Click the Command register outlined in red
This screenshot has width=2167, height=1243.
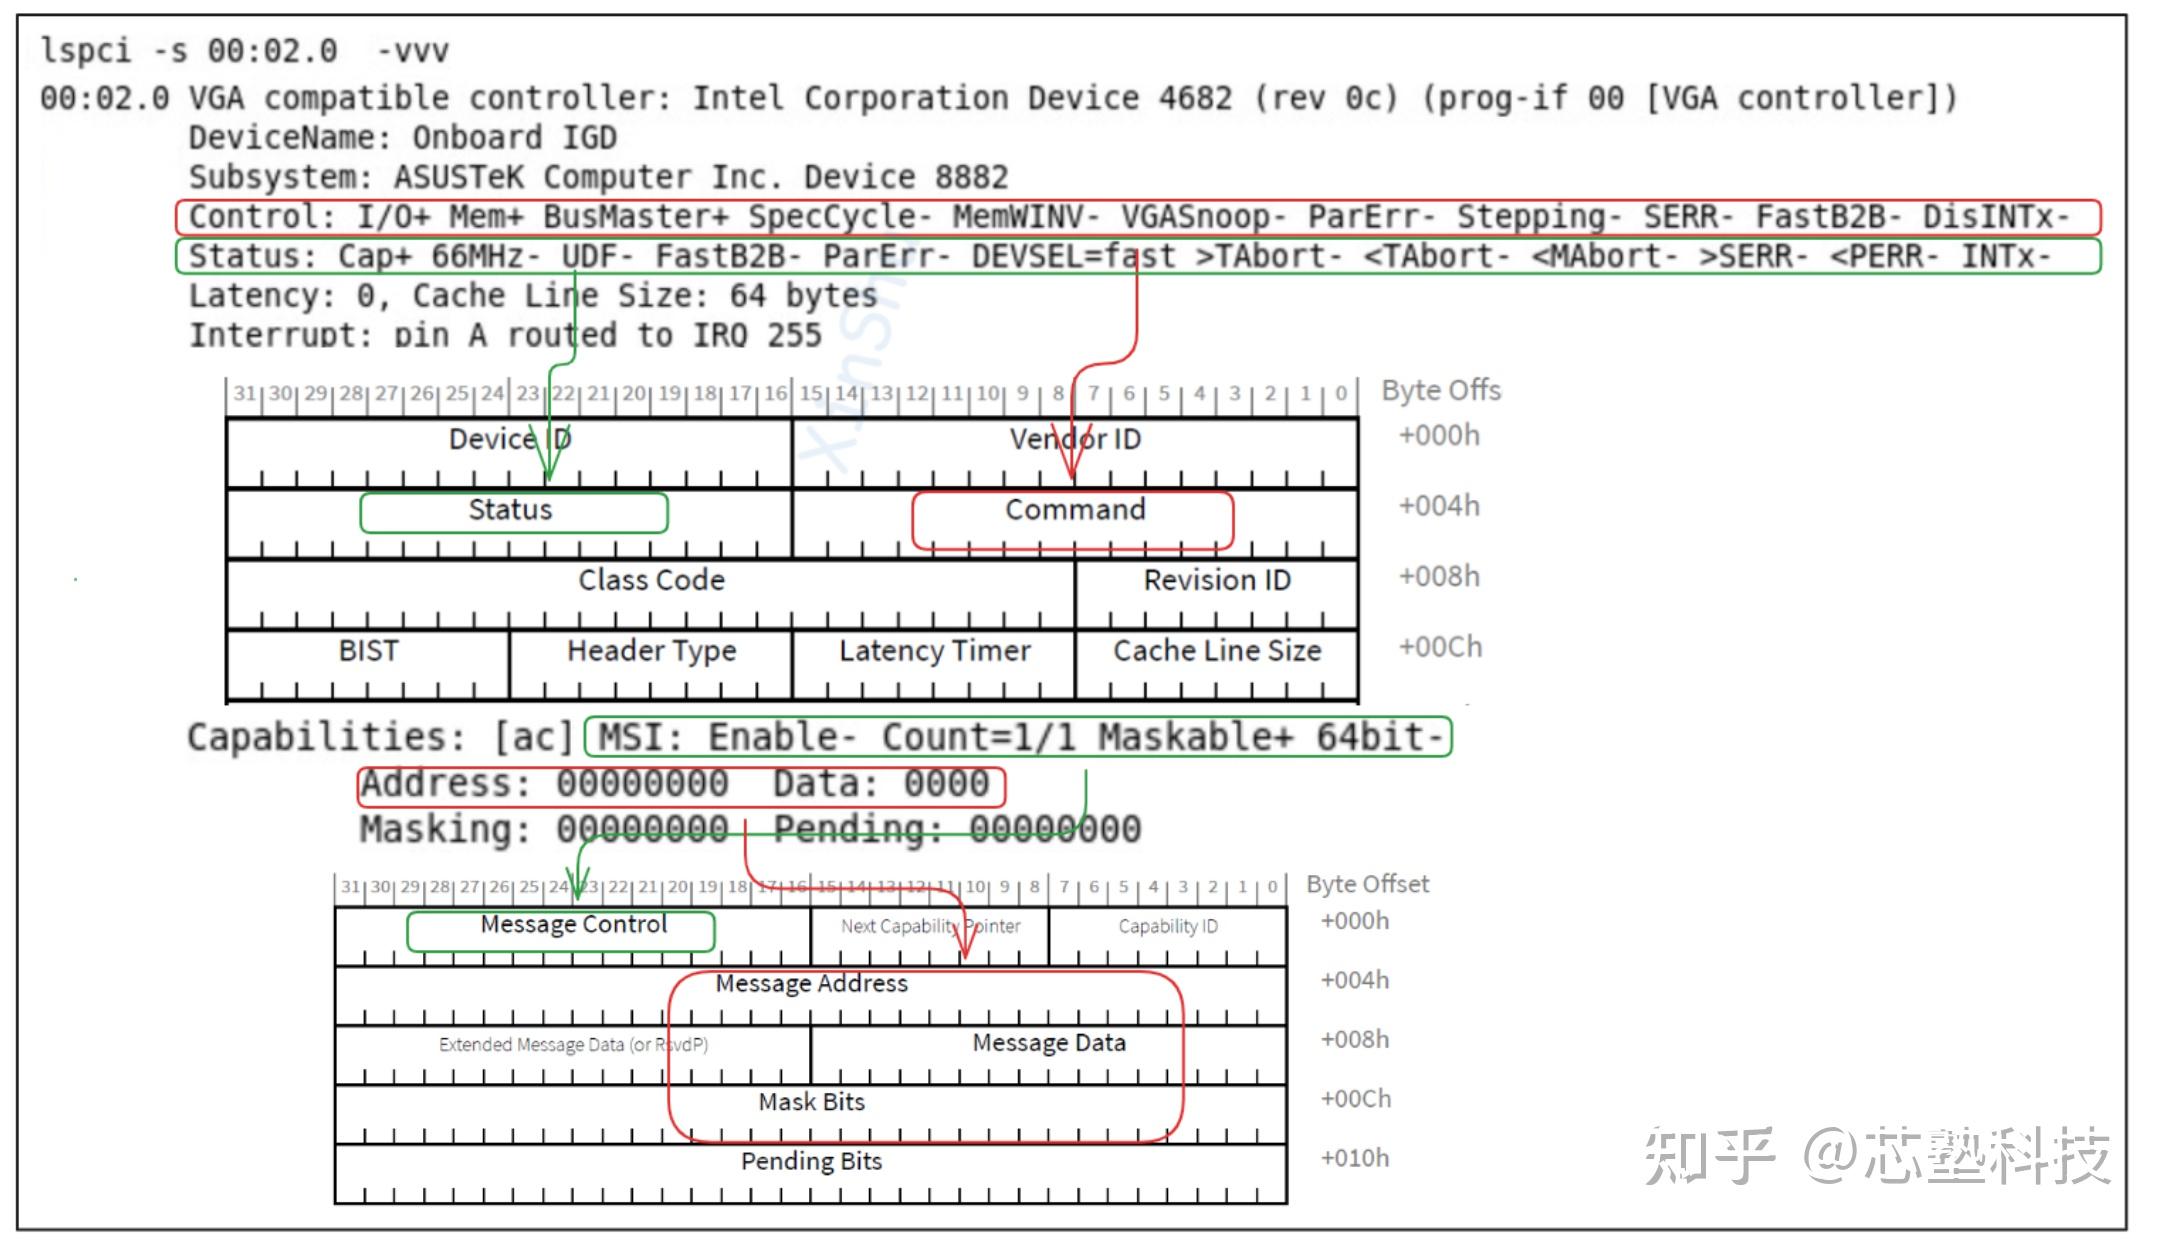[1073, 510]
